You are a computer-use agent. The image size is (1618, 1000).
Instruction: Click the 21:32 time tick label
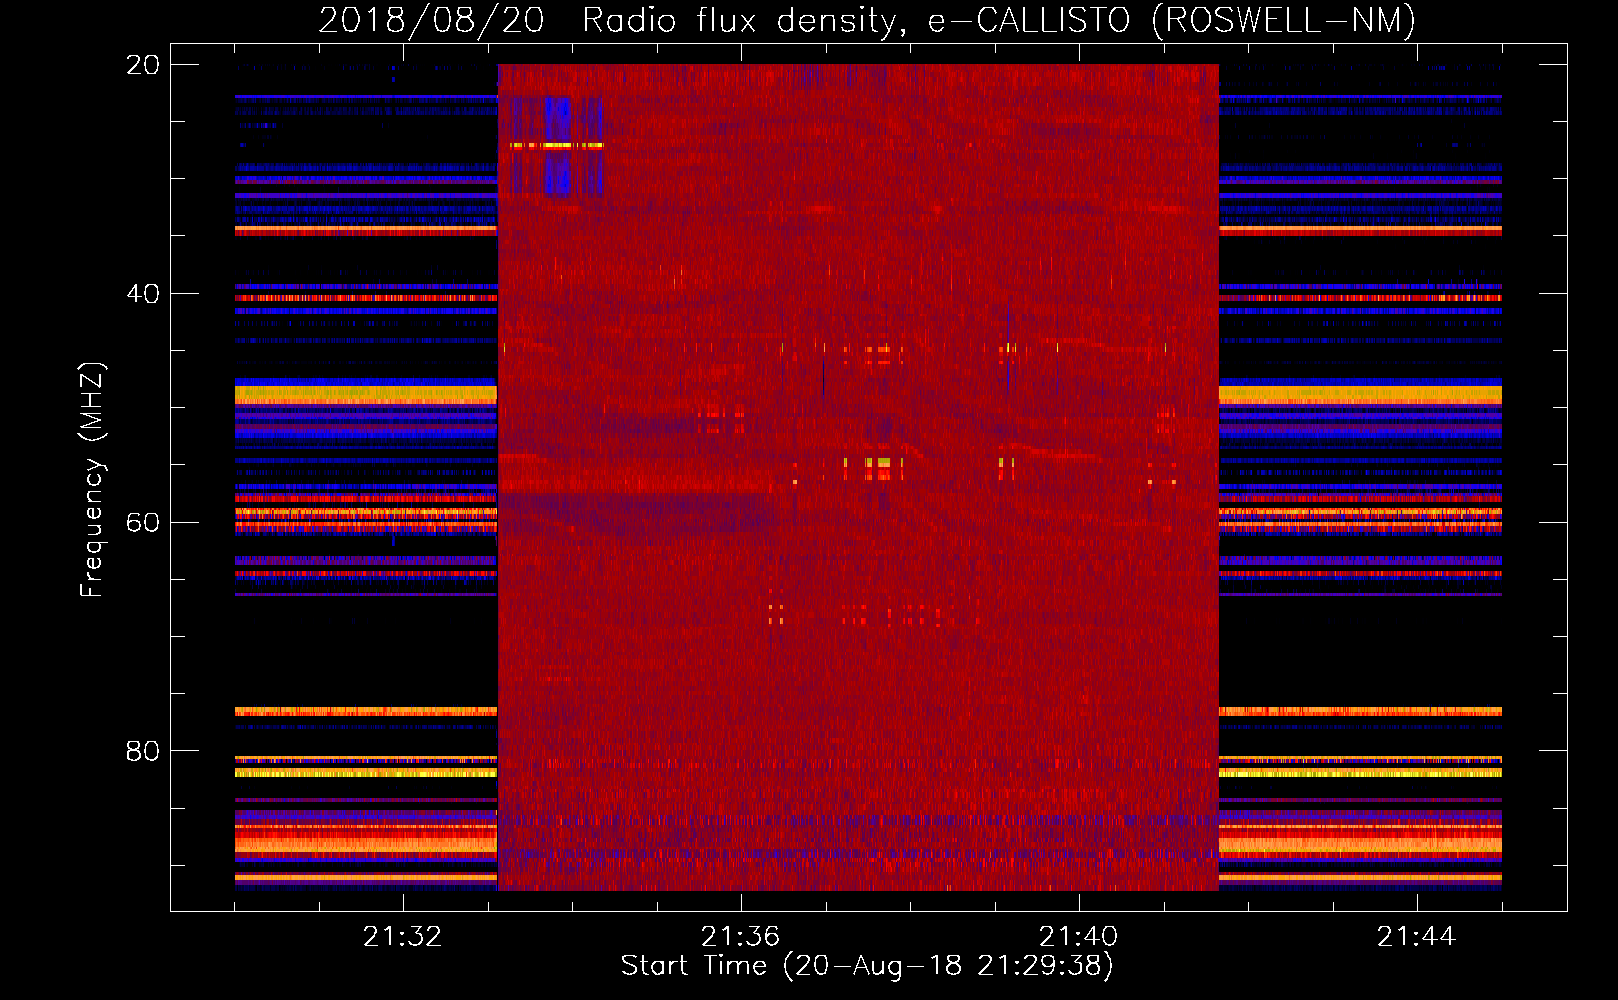402,937
